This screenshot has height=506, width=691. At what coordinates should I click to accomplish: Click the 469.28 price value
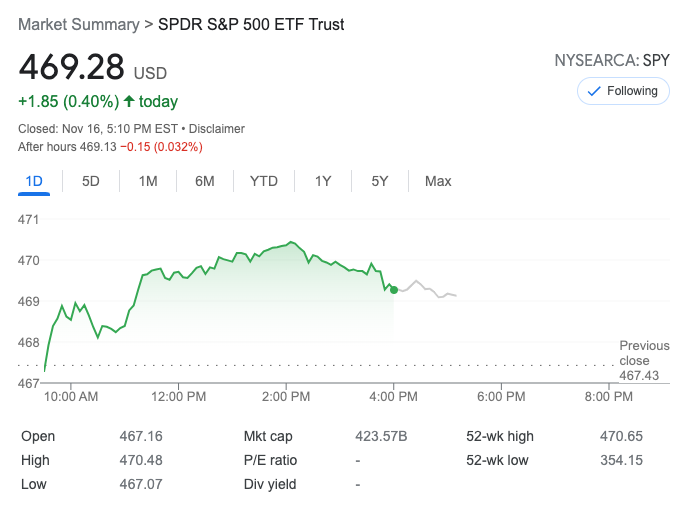(72, 67)
